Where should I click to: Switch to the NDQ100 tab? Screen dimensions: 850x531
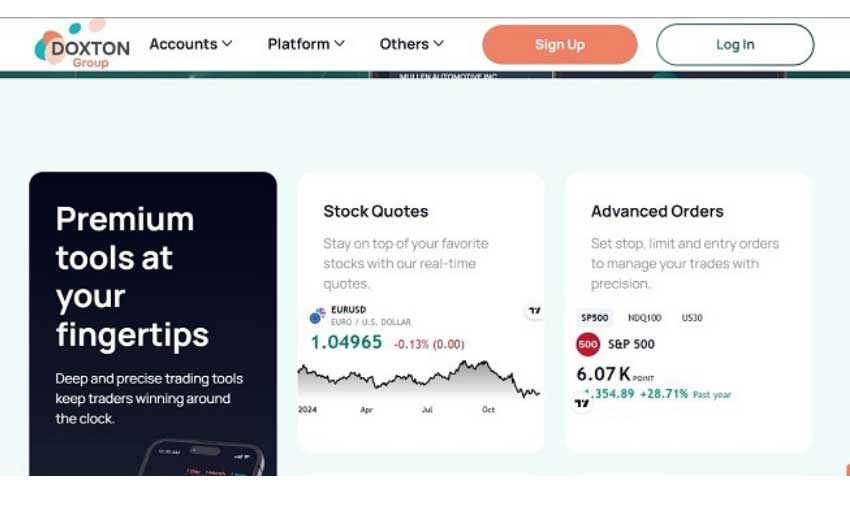pos(644,318)
